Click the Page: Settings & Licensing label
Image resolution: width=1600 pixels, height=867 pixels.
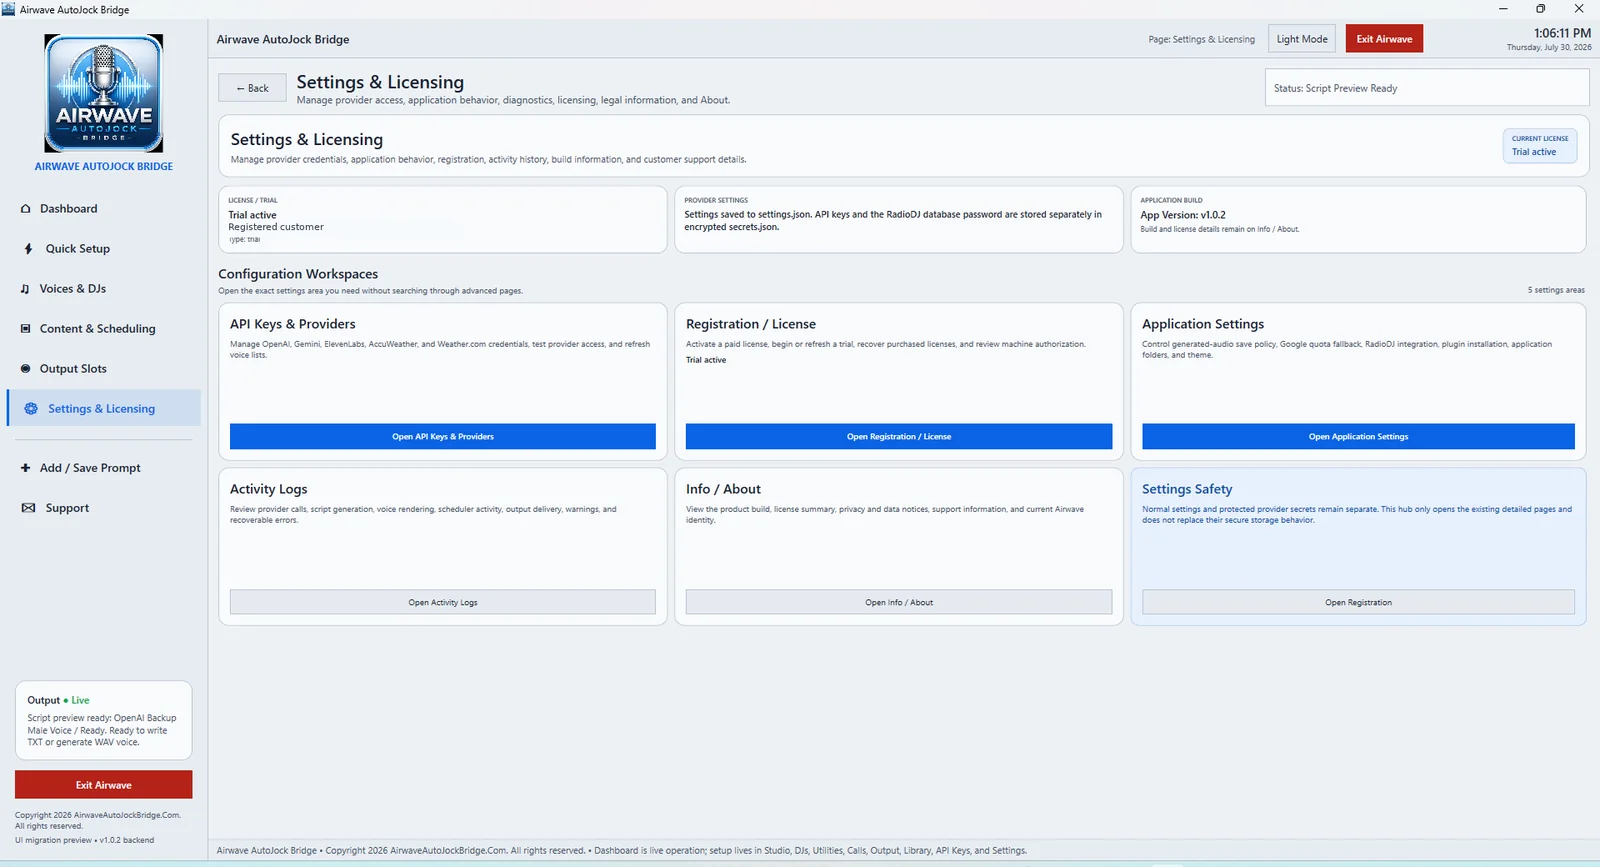click(1201, 40)
